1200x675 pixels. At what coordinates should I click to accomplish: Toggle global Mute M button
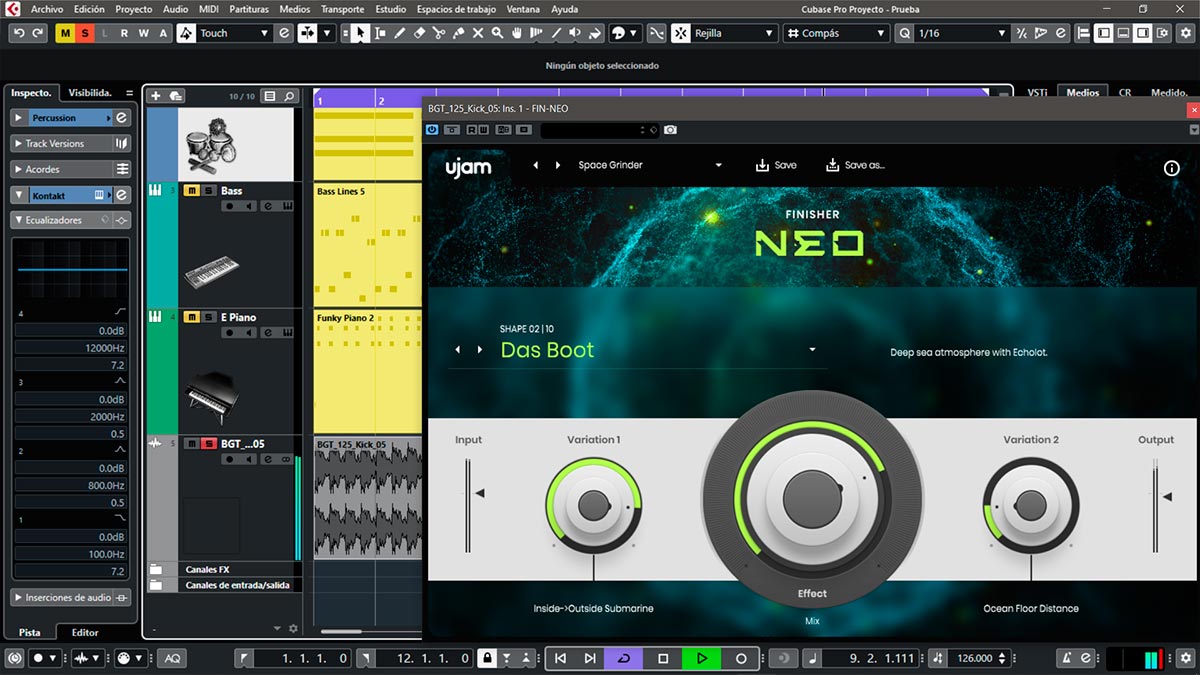(x=66, y=33)
